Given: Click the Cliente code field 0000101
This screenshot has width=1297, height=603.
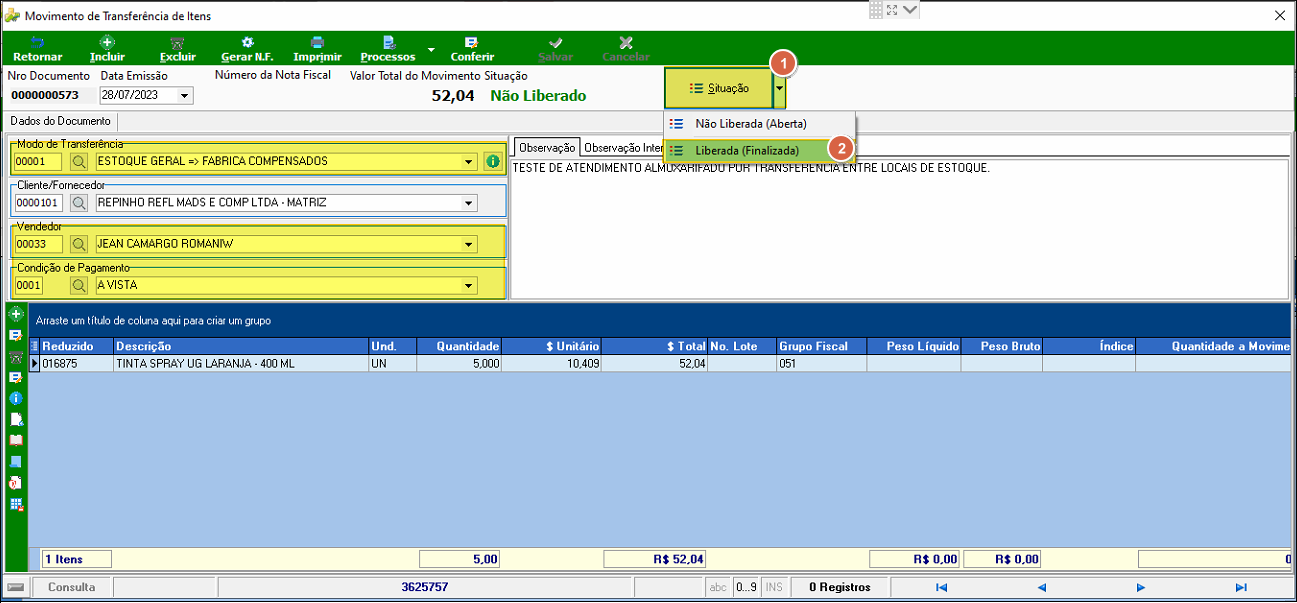Looking at the screenshot, I should click(x=38, y=203).
